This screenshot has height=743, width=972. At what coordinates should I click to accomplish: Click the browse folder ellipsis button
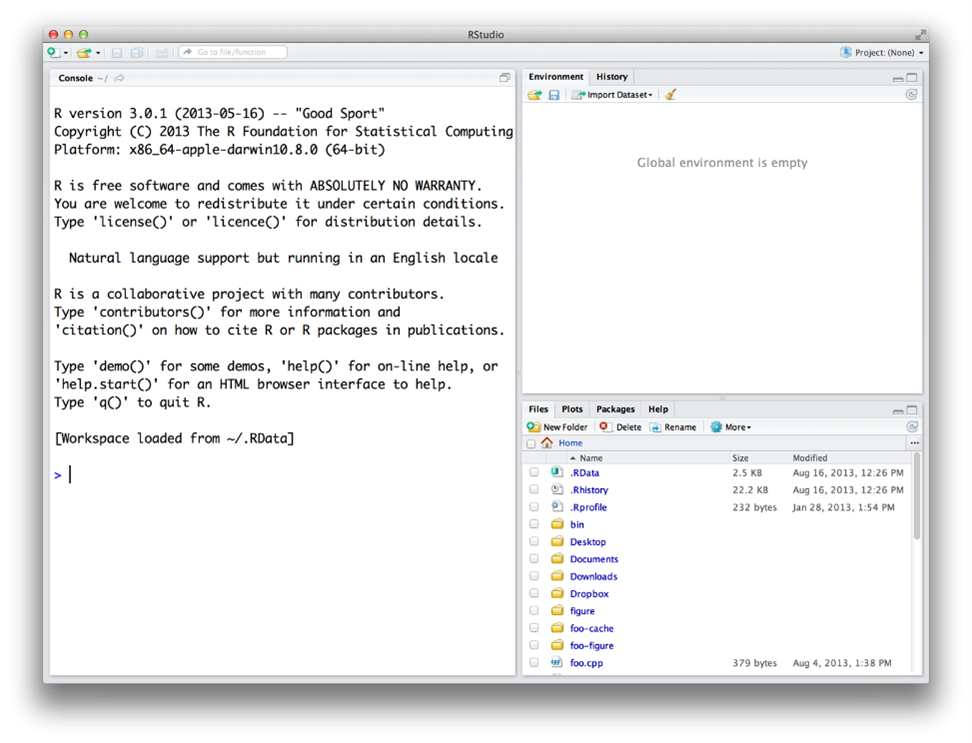point(914,443)
